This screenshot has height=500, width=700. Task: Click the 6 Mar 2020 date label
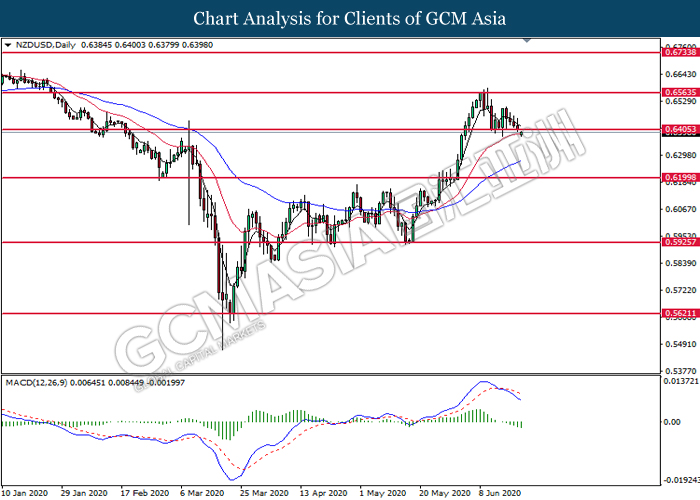(x=202, y=493)
